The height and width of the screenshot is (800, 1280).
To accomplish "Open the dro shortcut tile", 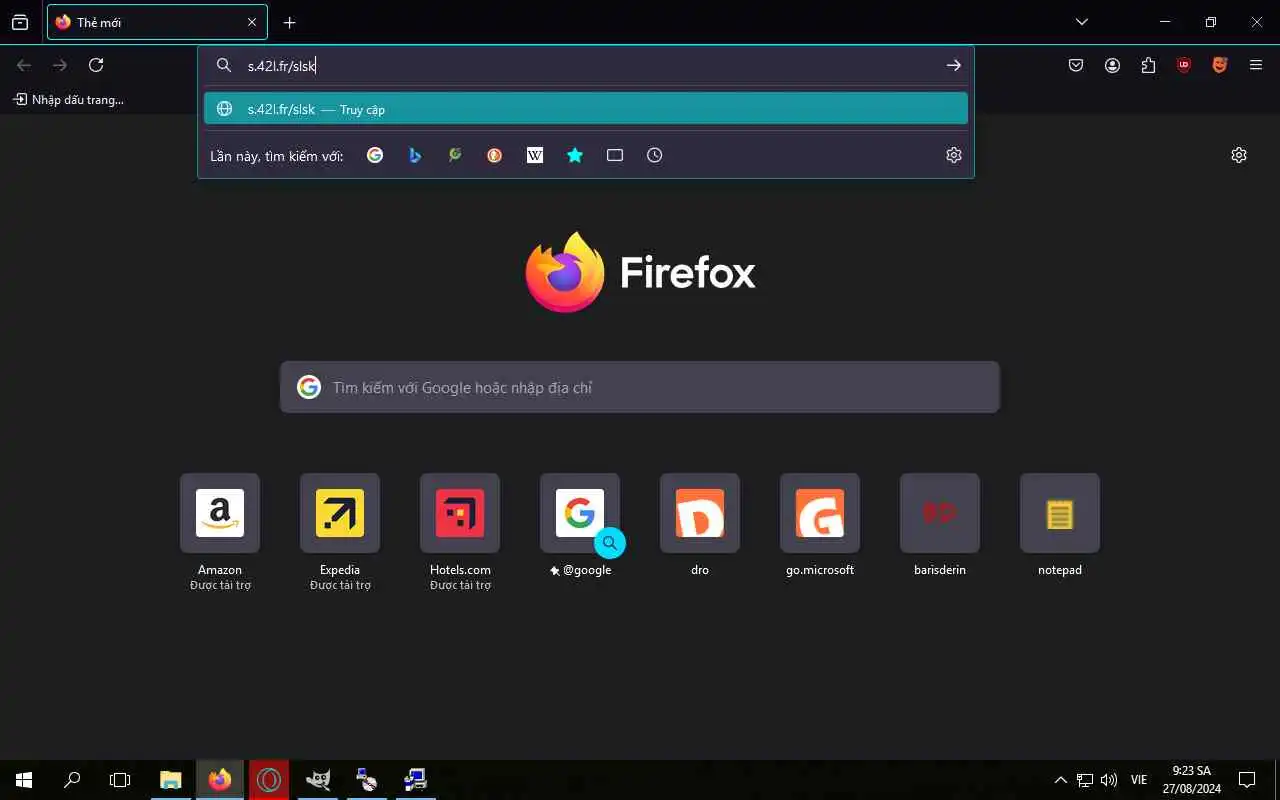I will [700, 513].
